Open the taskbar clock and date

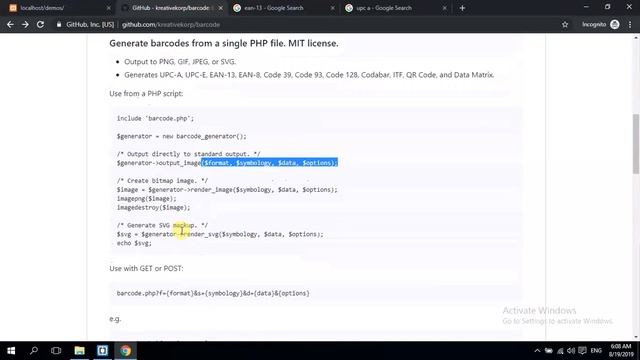coord(621,351)
